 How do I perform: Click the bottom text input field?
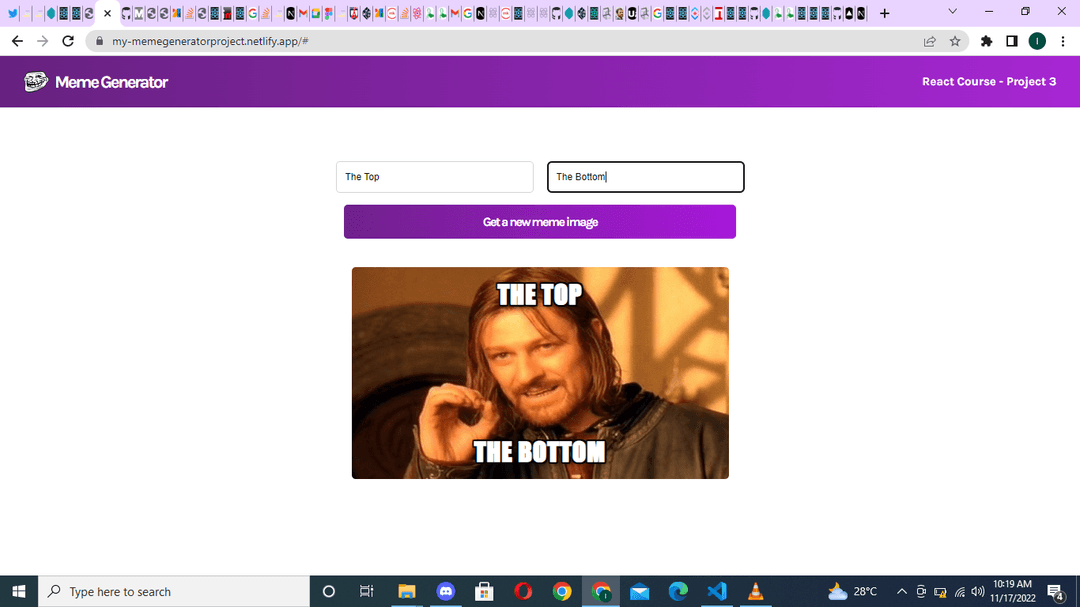(x=645, y=177)
